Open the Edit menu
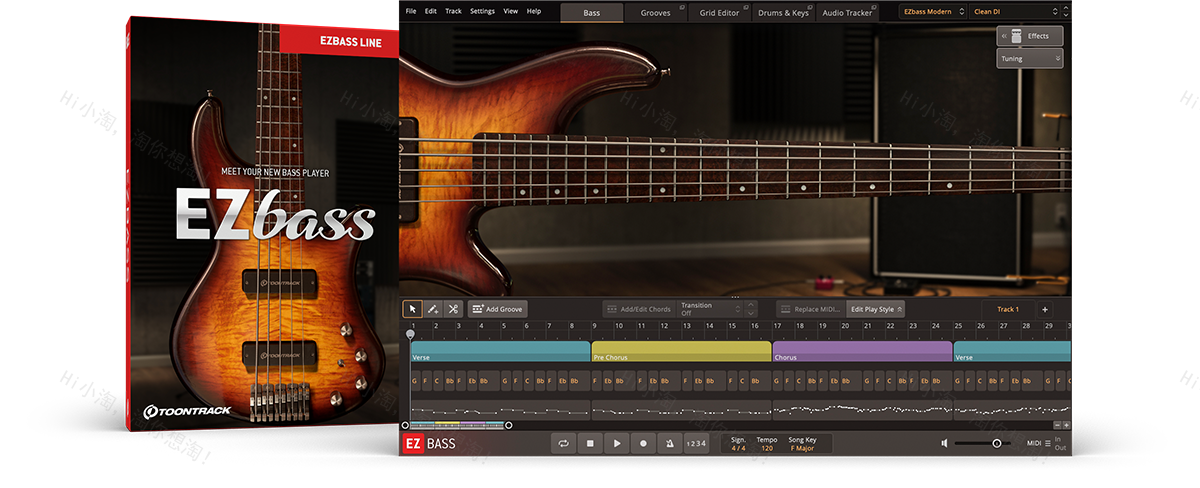This screenshot has height=488, width=1200. click(x=431, y=11)
